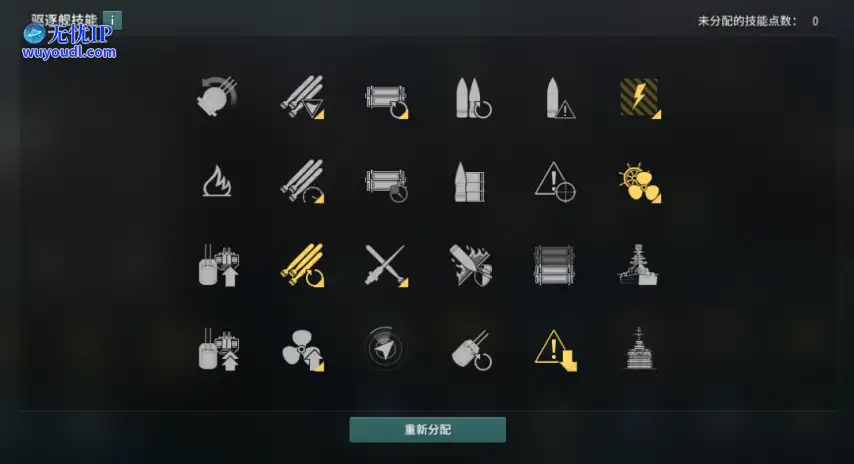854x464 pixels.
Task: Click the radar compass arrow skill
Action: pyautogui.click(x=385, y=349)
